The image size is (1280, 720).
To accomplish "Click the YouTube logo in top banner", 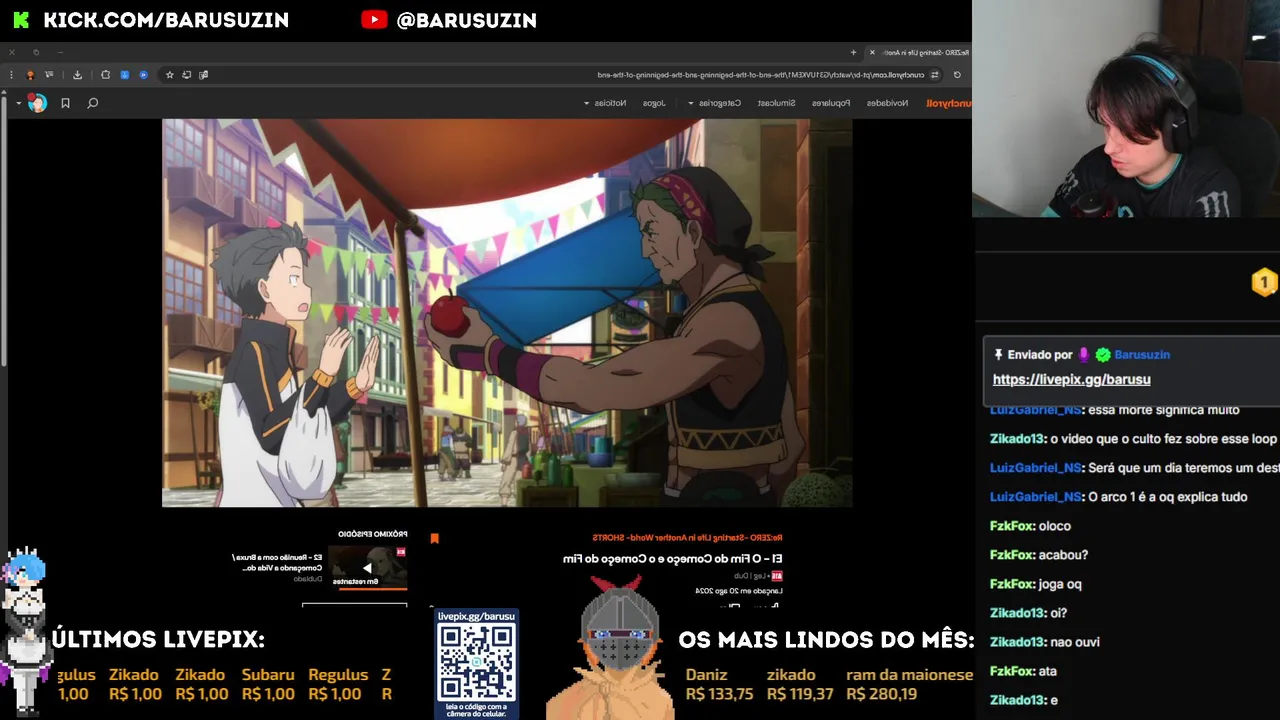I will tap(374, 20).
